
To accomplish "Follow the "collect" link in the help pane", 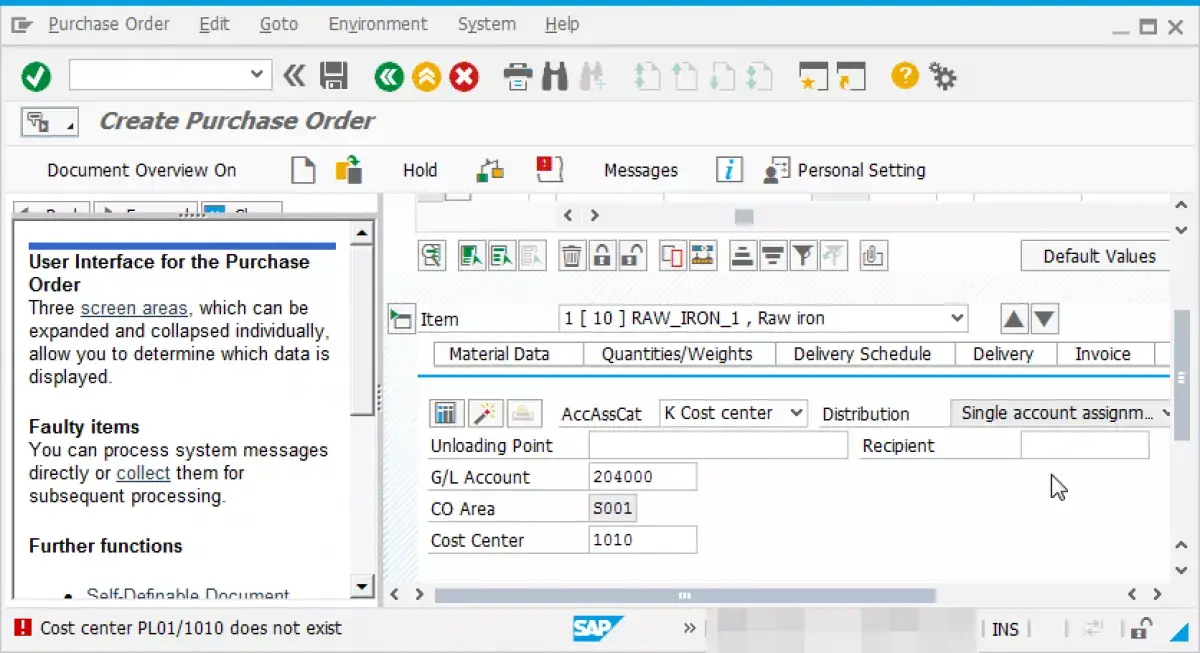I will click(144, 473).
